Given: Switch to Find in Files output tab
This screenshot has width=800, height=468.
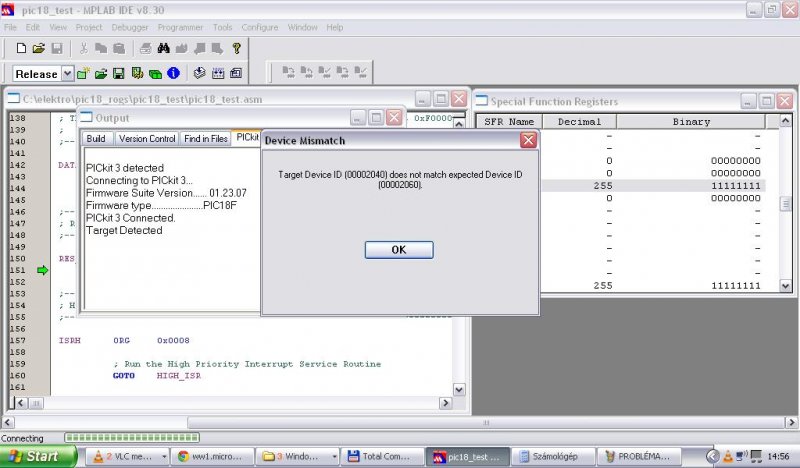Looking at the screenshot, I should [x=206, y=139].
